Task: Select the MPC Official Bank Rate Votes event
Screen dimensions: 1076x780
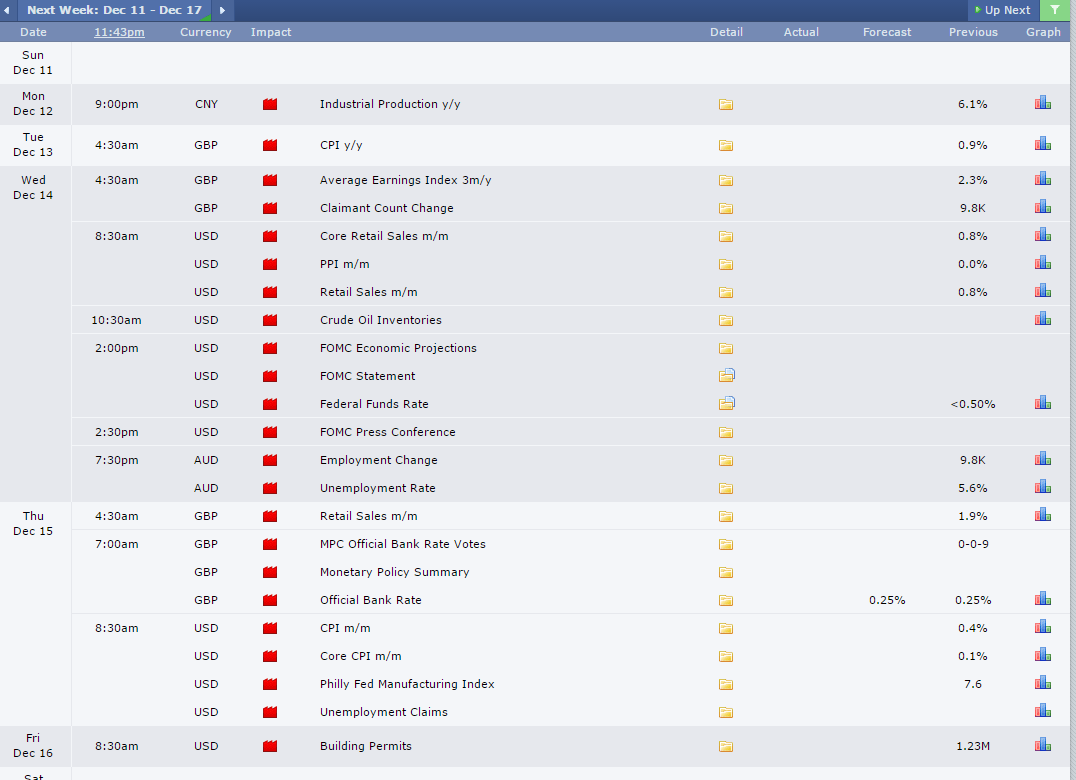Action: (x=402, y=544)
